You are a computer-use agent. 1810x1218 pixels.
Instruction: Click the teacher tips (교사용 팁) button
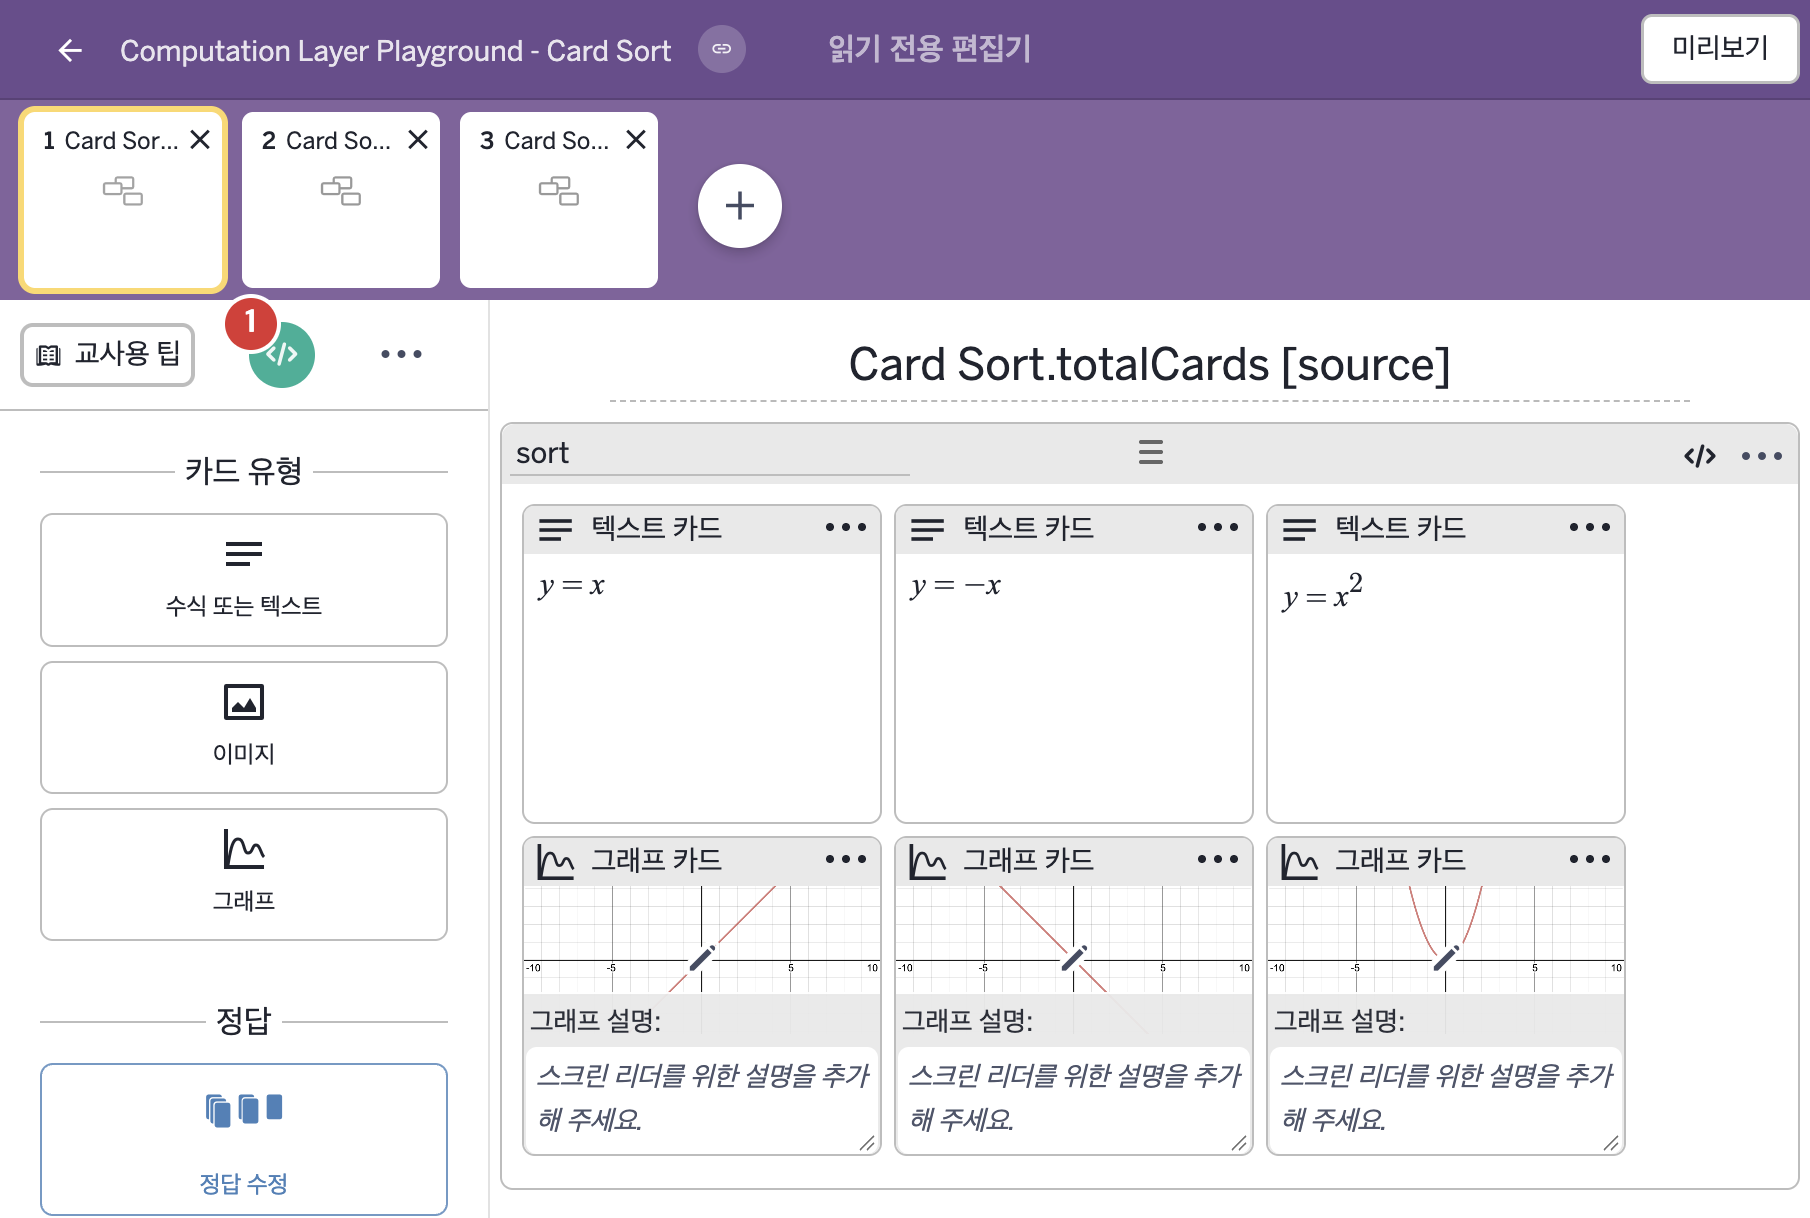[108, 354]
